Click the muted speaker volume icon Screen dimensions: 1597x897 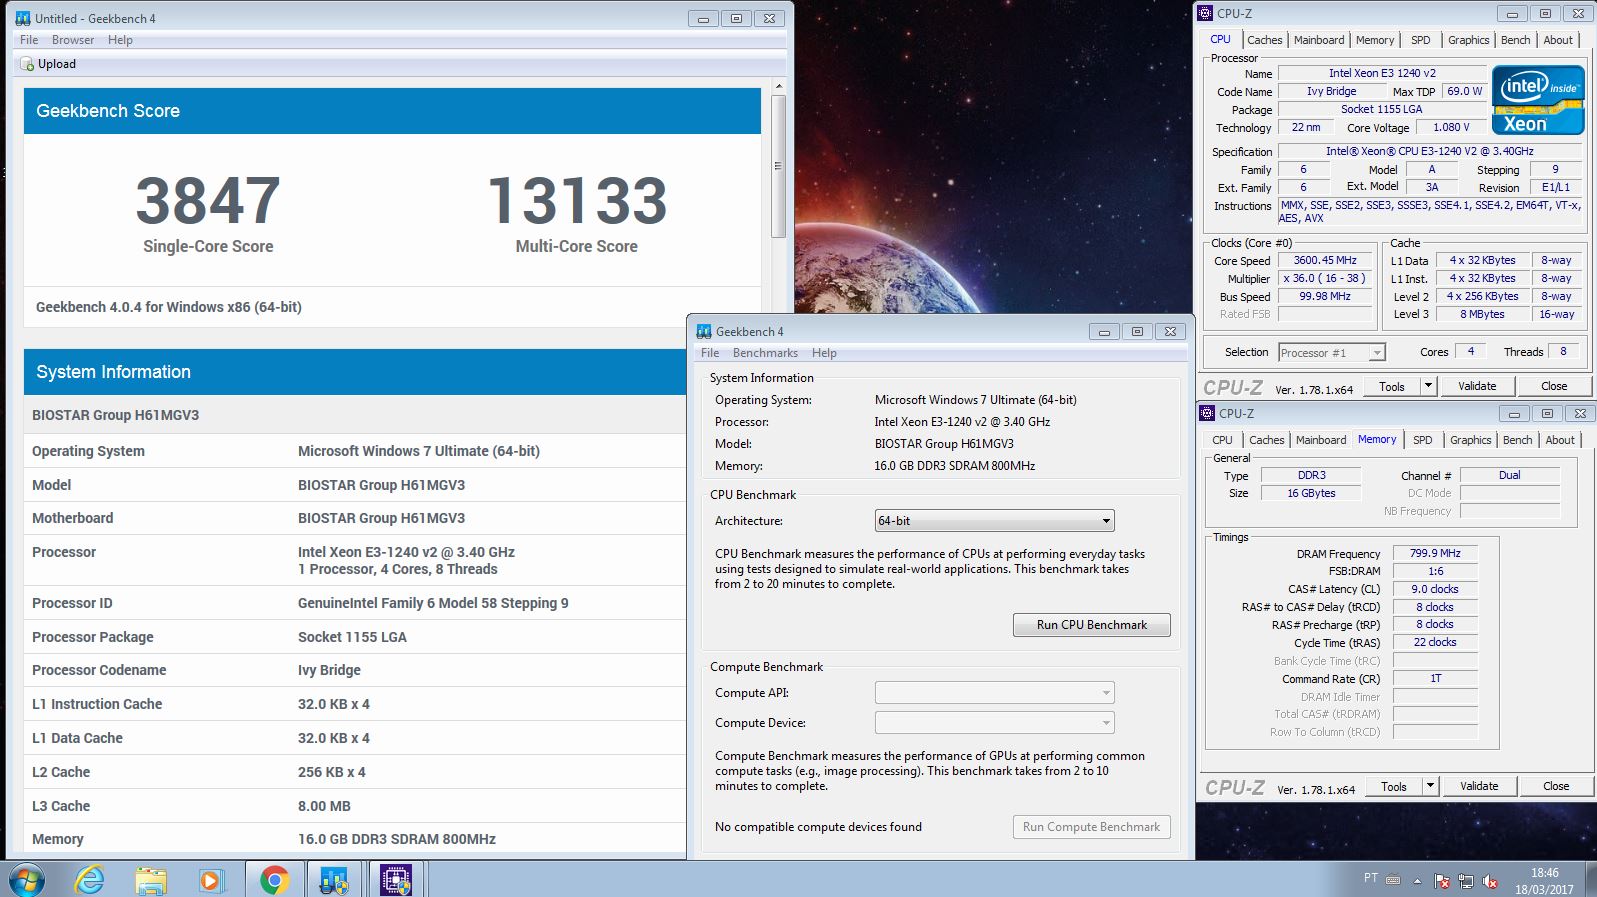pyautogui.click(x=1490, y=881)
